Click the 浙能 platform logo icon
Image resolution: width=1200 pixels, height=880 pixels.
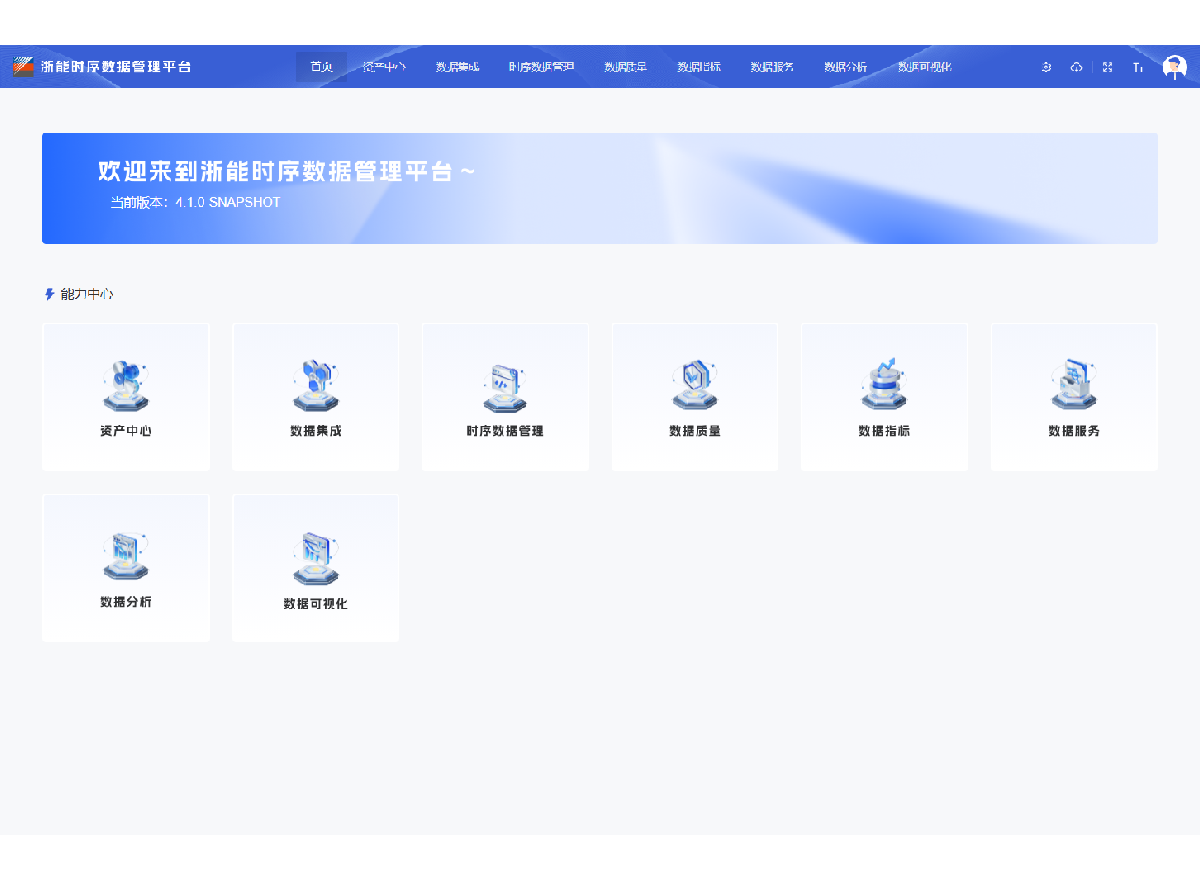(x=23, y=67)
